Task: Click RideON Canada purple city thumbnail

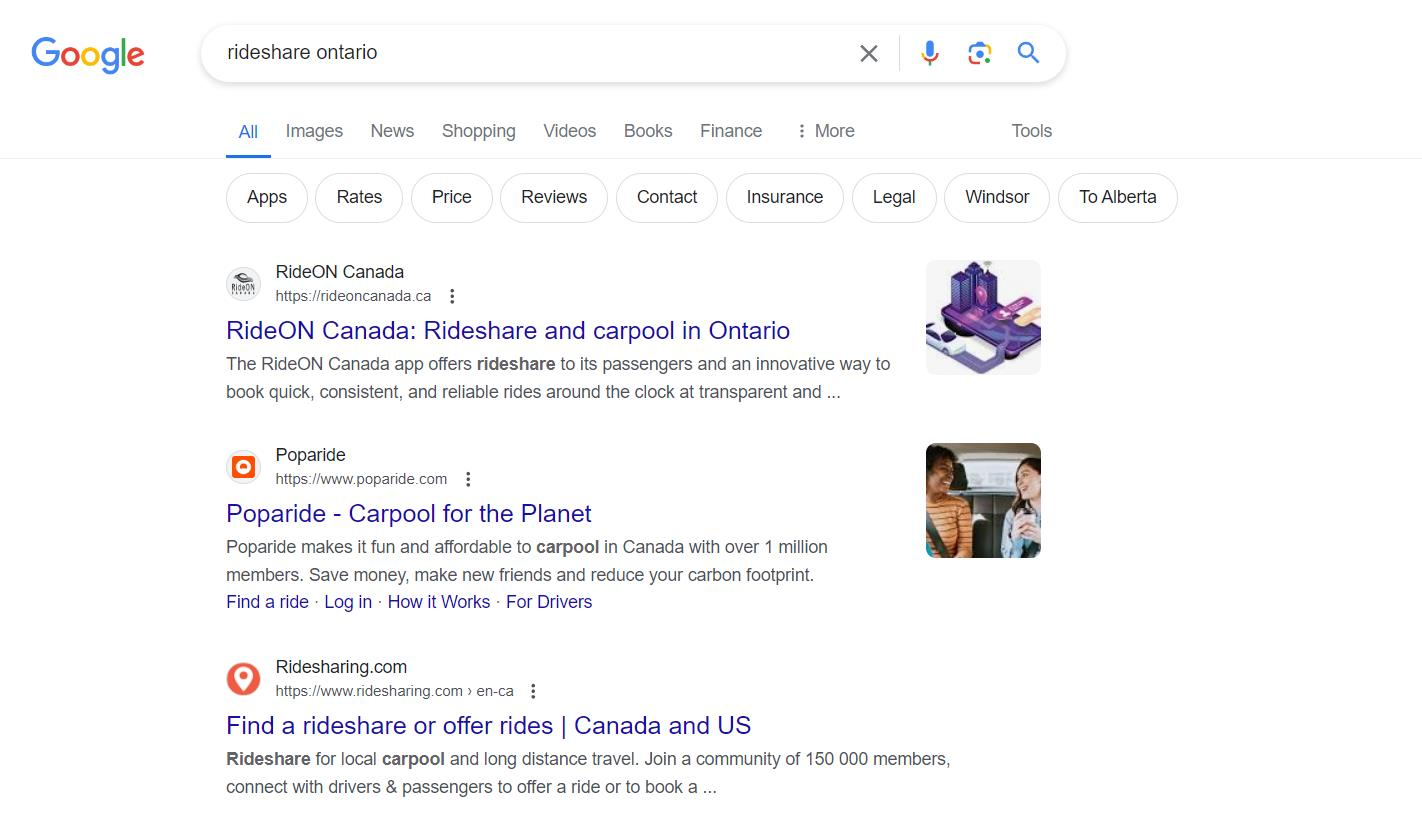Action: coord(983,317)
